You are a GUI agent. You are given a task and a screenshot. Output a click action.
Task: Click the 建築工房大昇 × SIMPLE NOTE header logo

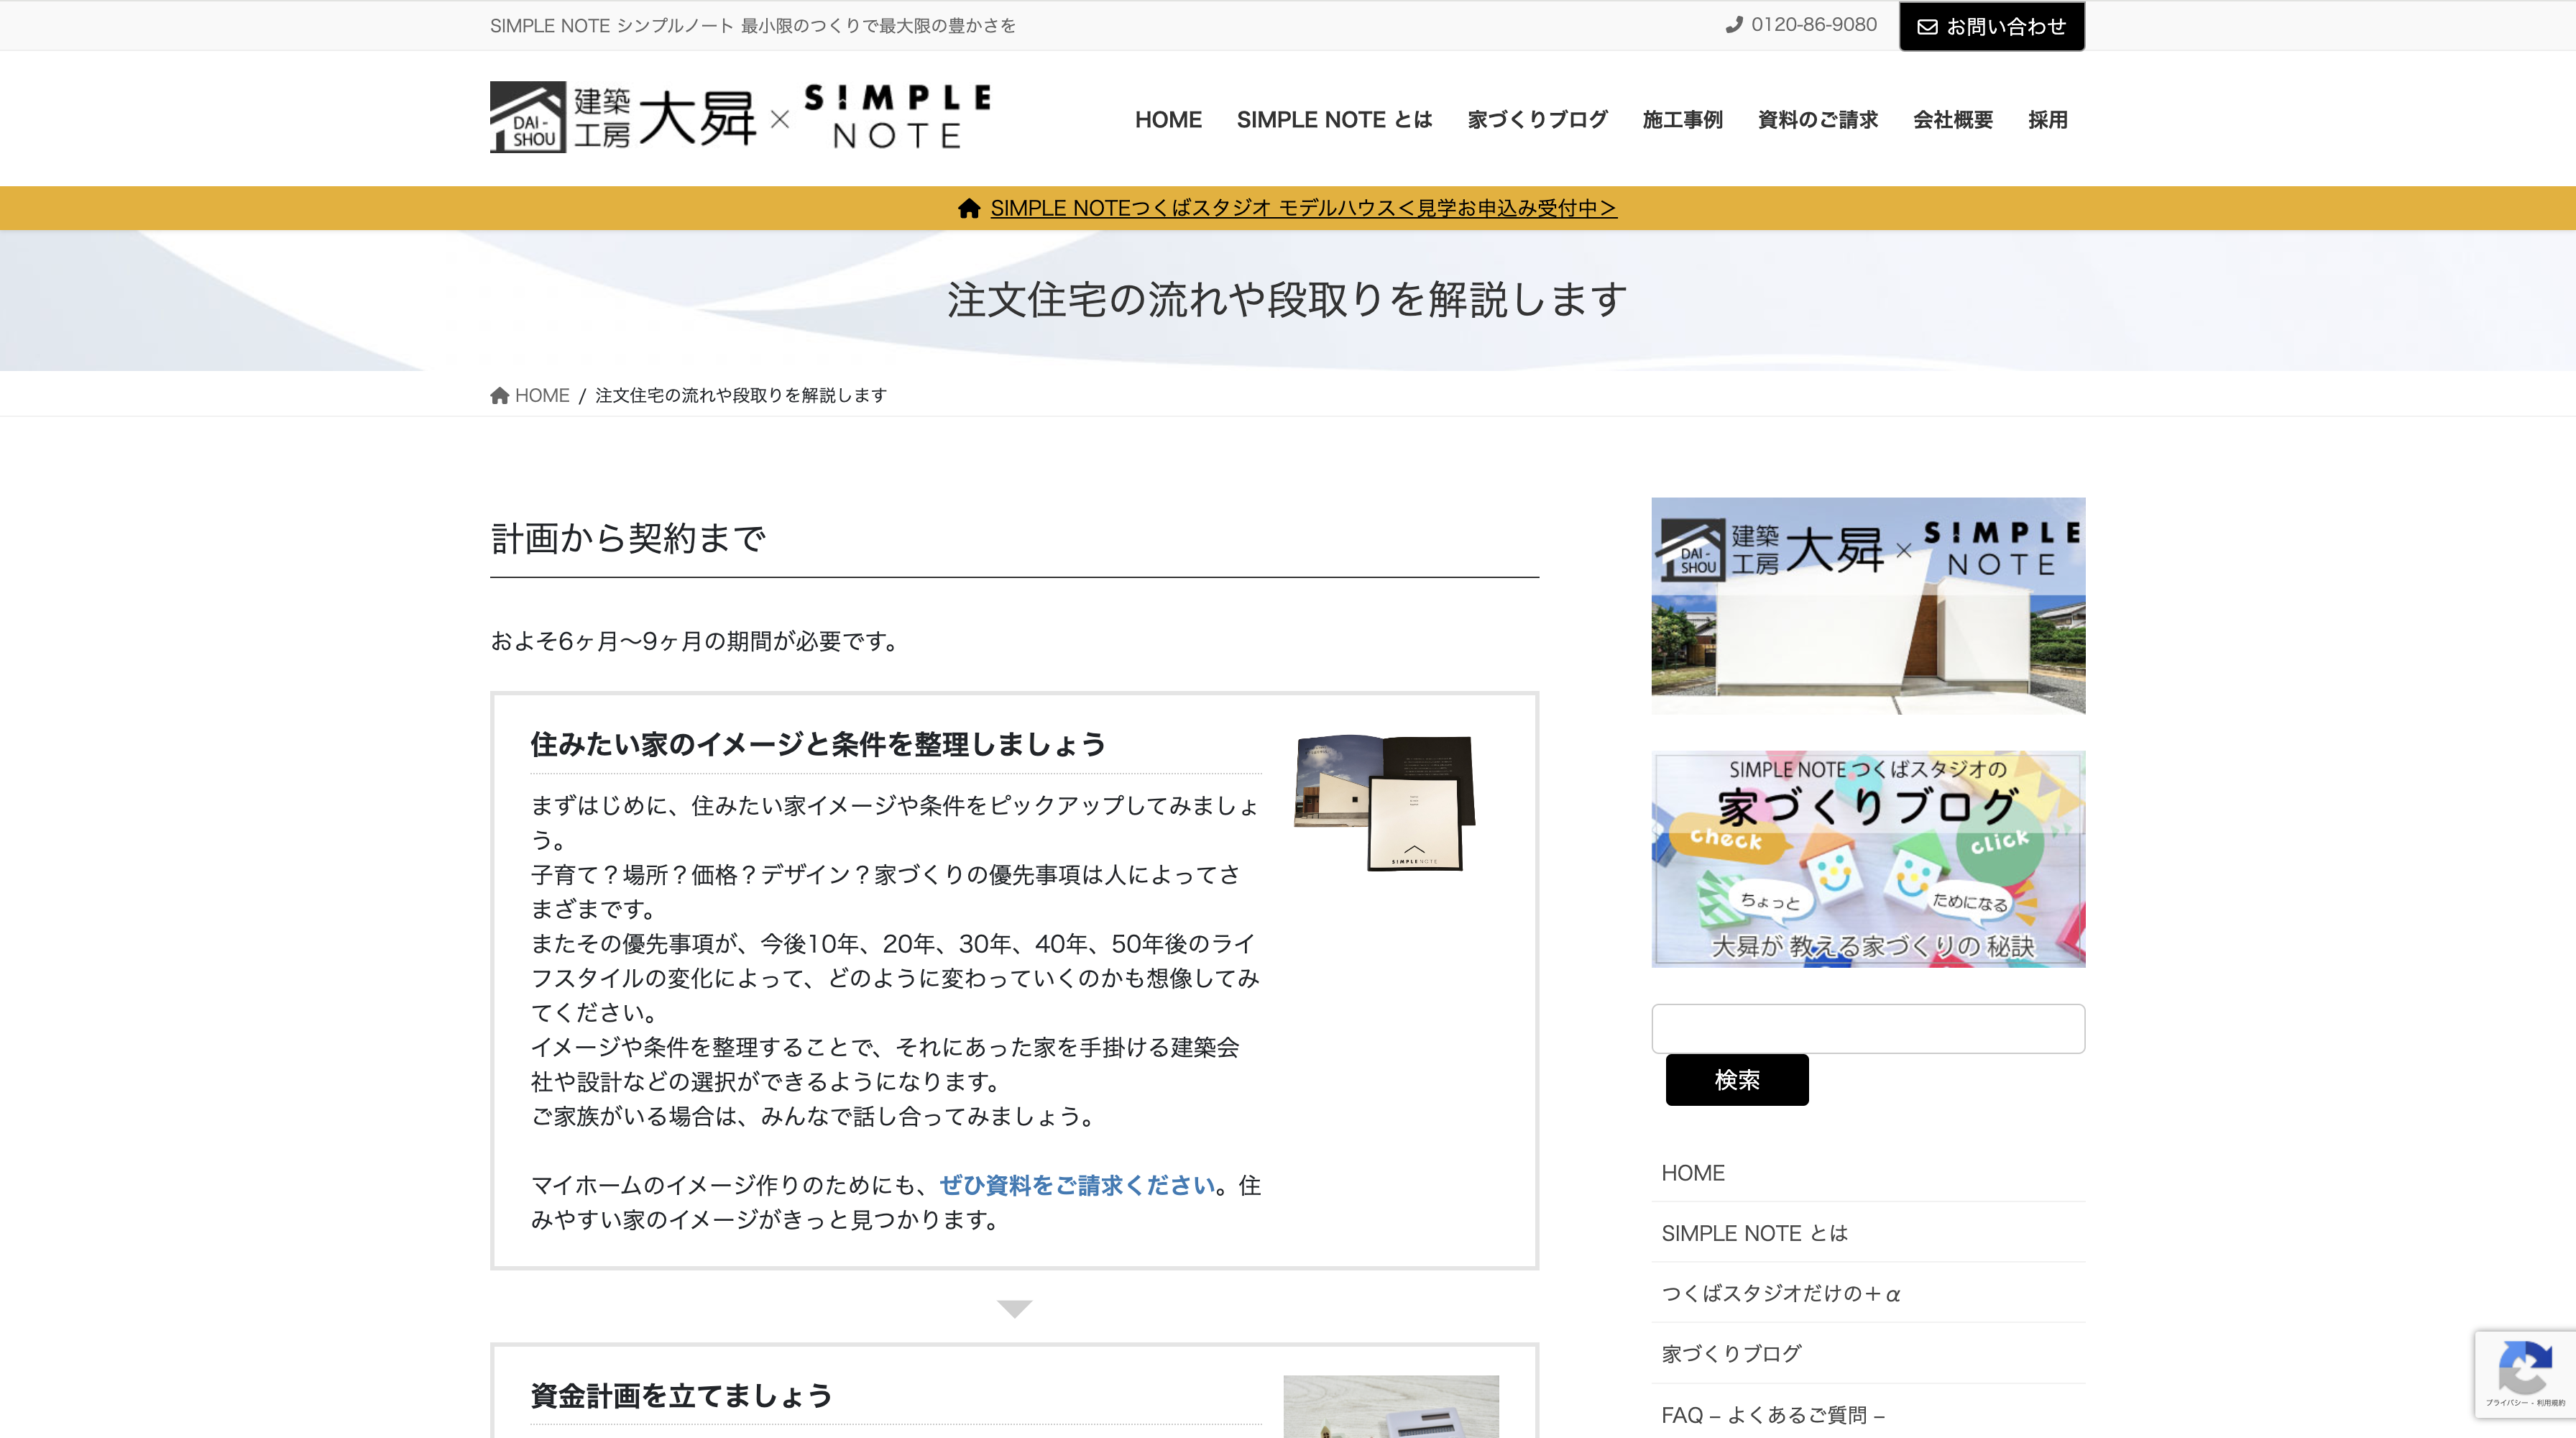point(741,117)
